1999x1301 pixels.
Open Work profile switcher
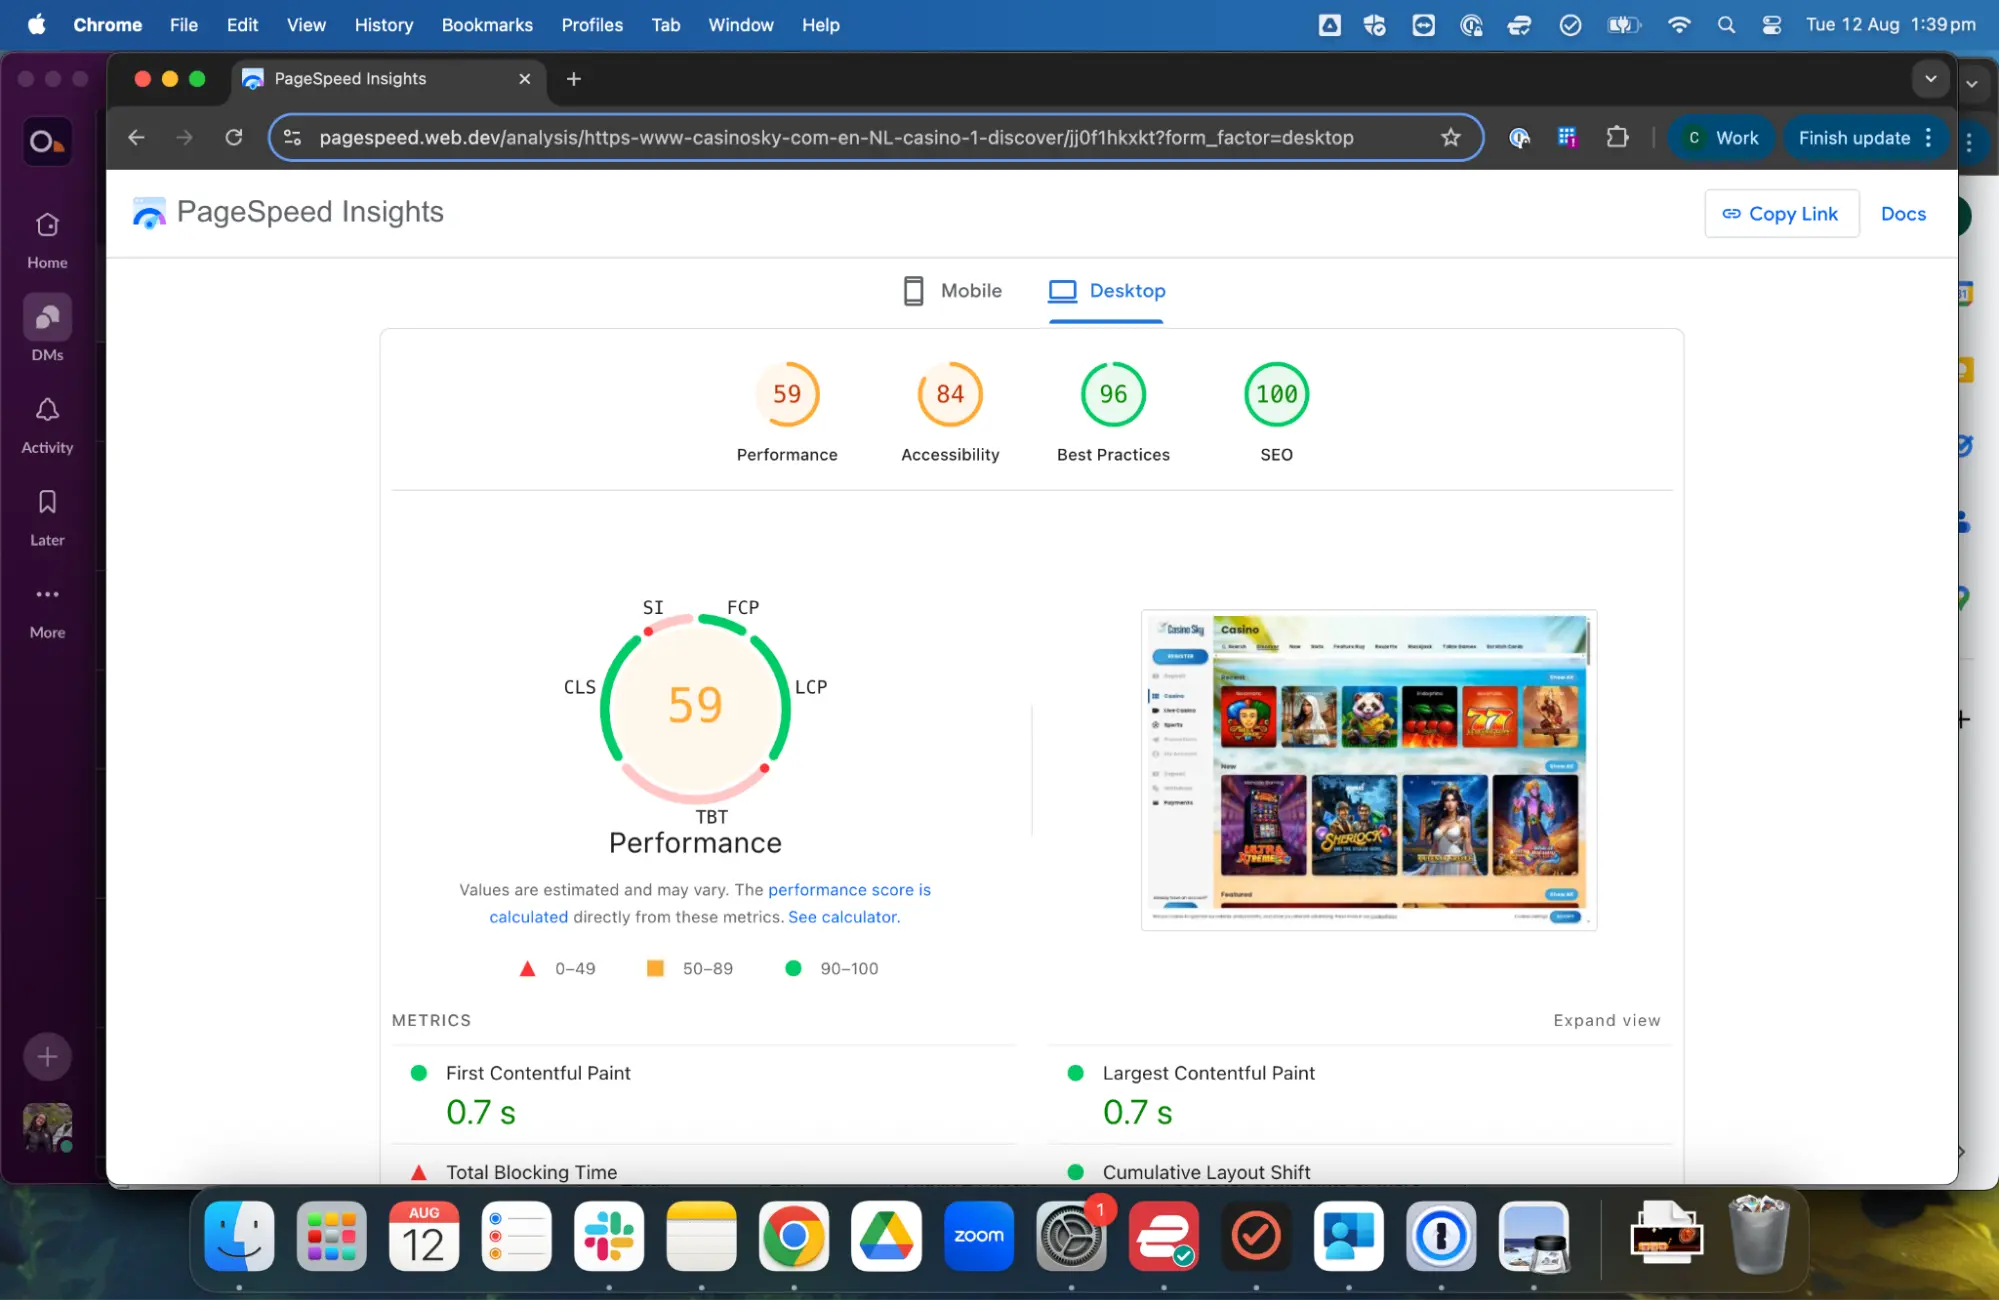coord(1721,138)
